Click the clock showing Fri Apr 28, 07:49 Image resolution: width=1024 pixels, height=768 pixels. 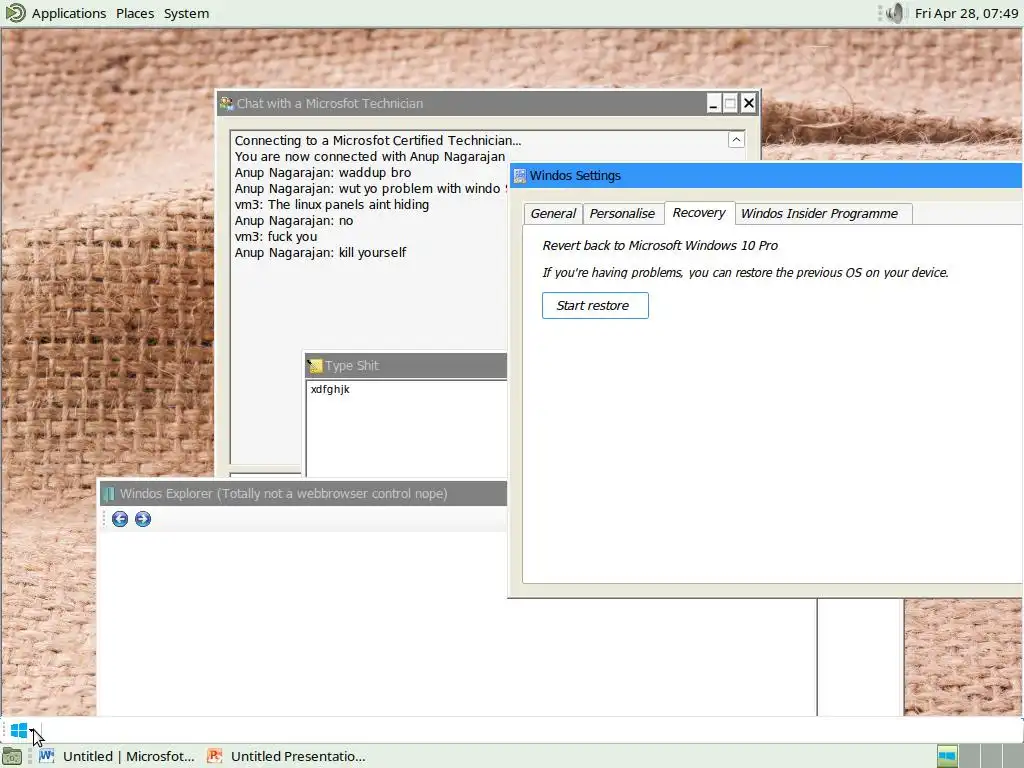966,13
